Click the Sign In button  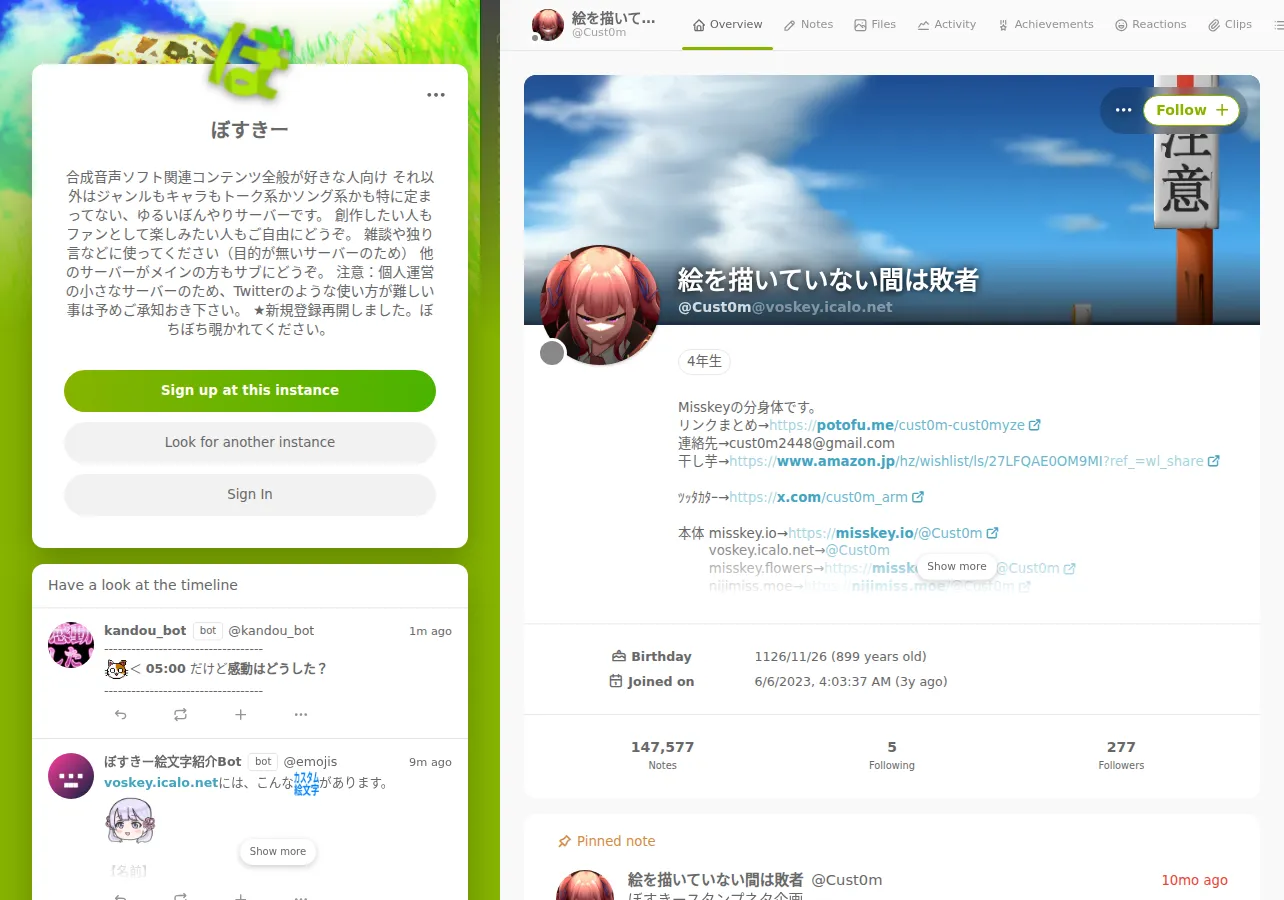[250, 495]
